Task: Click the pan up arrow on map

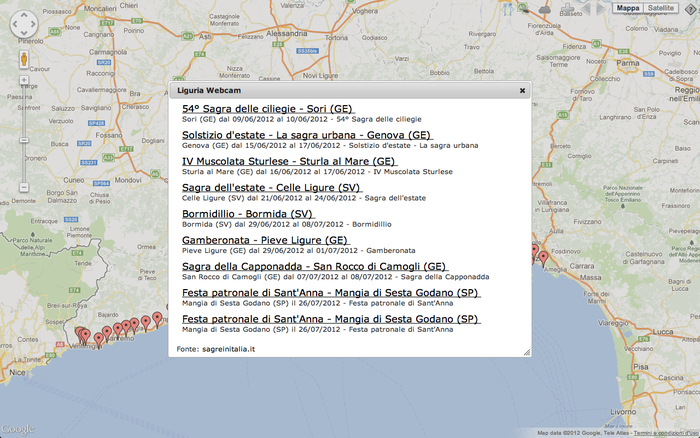Action: point(23,17)
